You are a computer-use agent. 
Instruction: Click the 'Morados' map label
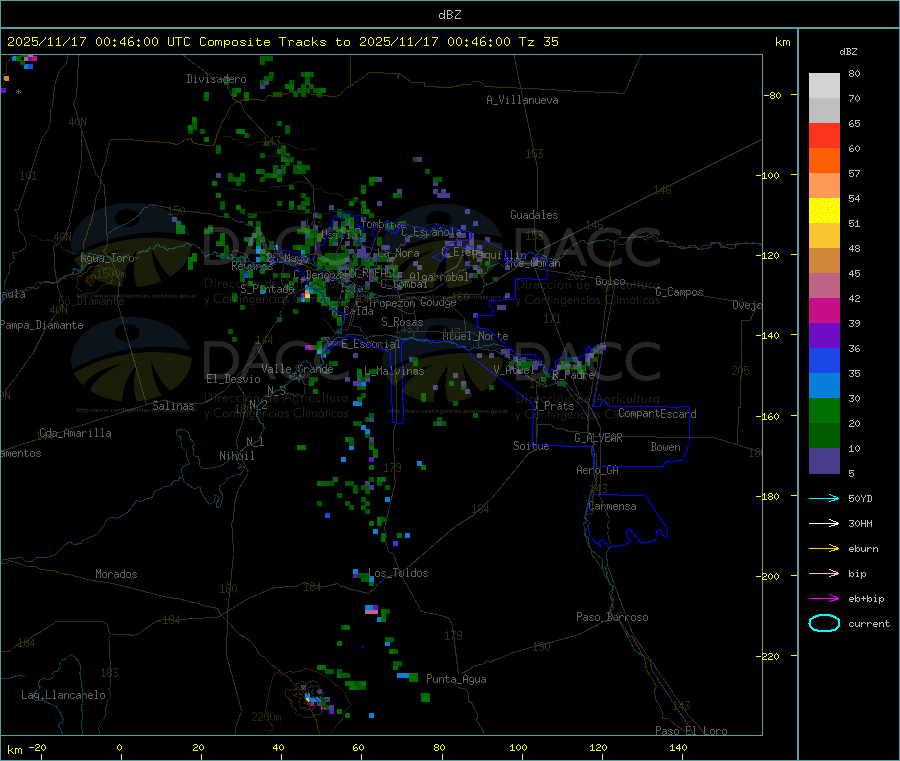(x=116, y=574)
